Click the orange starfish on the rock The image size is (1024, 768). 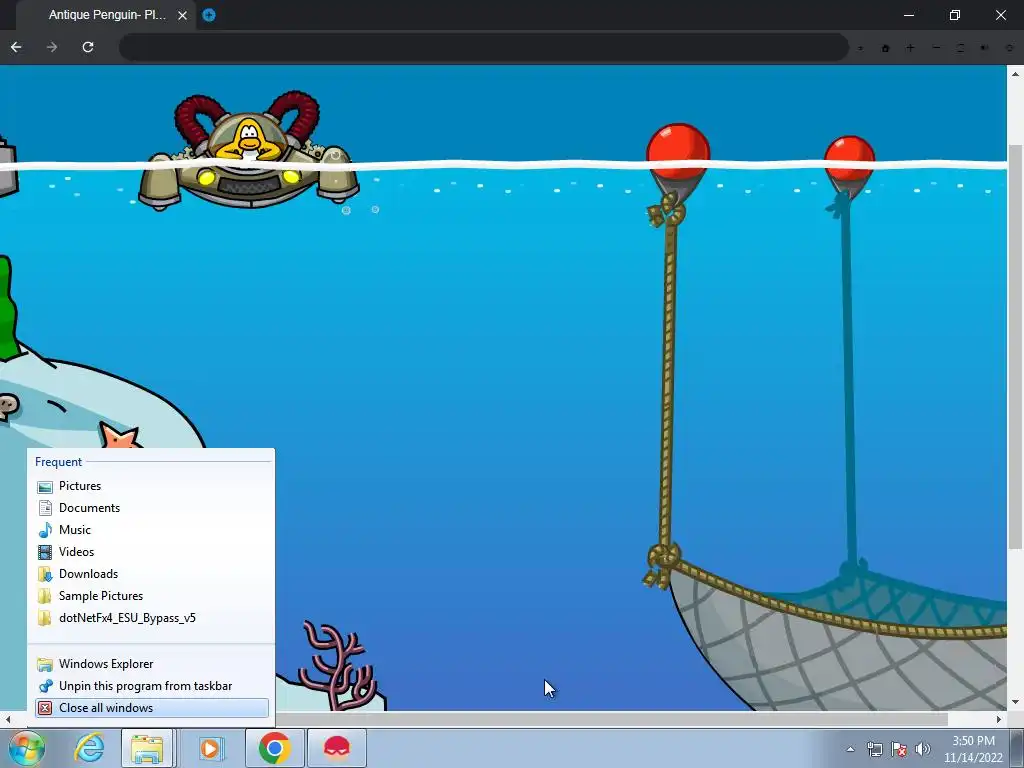coord(120,436)
